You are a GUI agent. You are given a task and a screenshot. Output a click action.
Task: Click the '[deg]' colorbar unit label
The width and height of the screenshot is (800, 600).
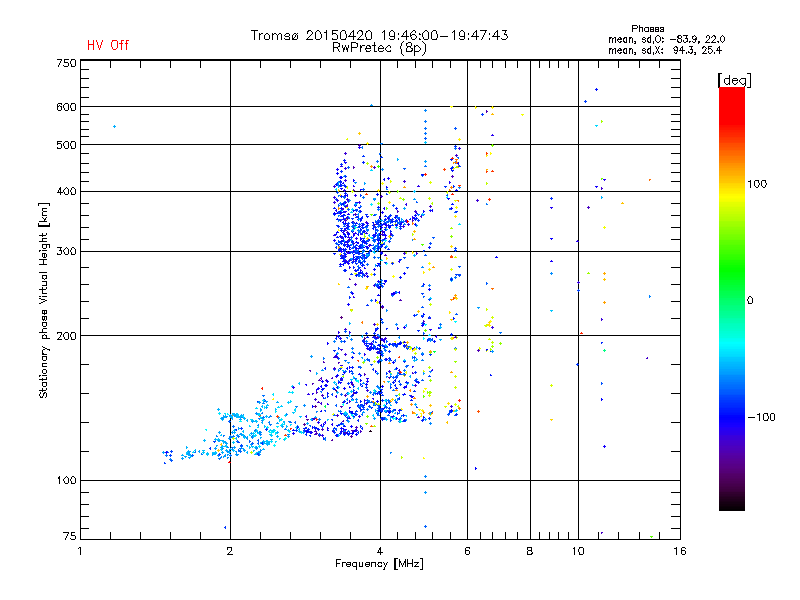734,80
